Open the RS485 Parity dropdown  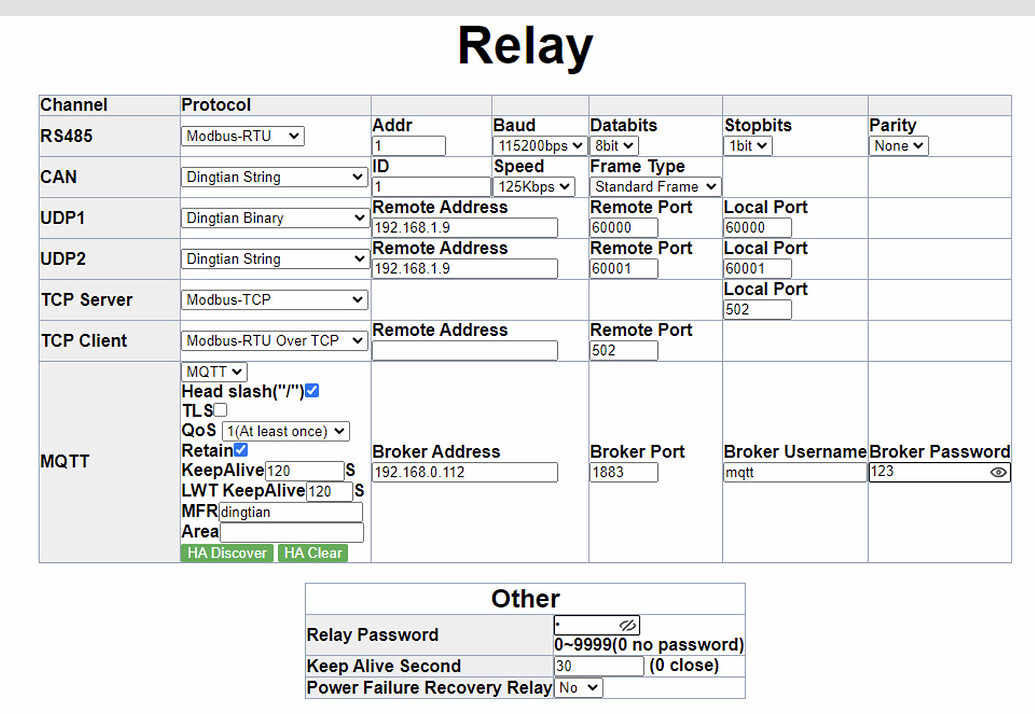click(898, 145)
